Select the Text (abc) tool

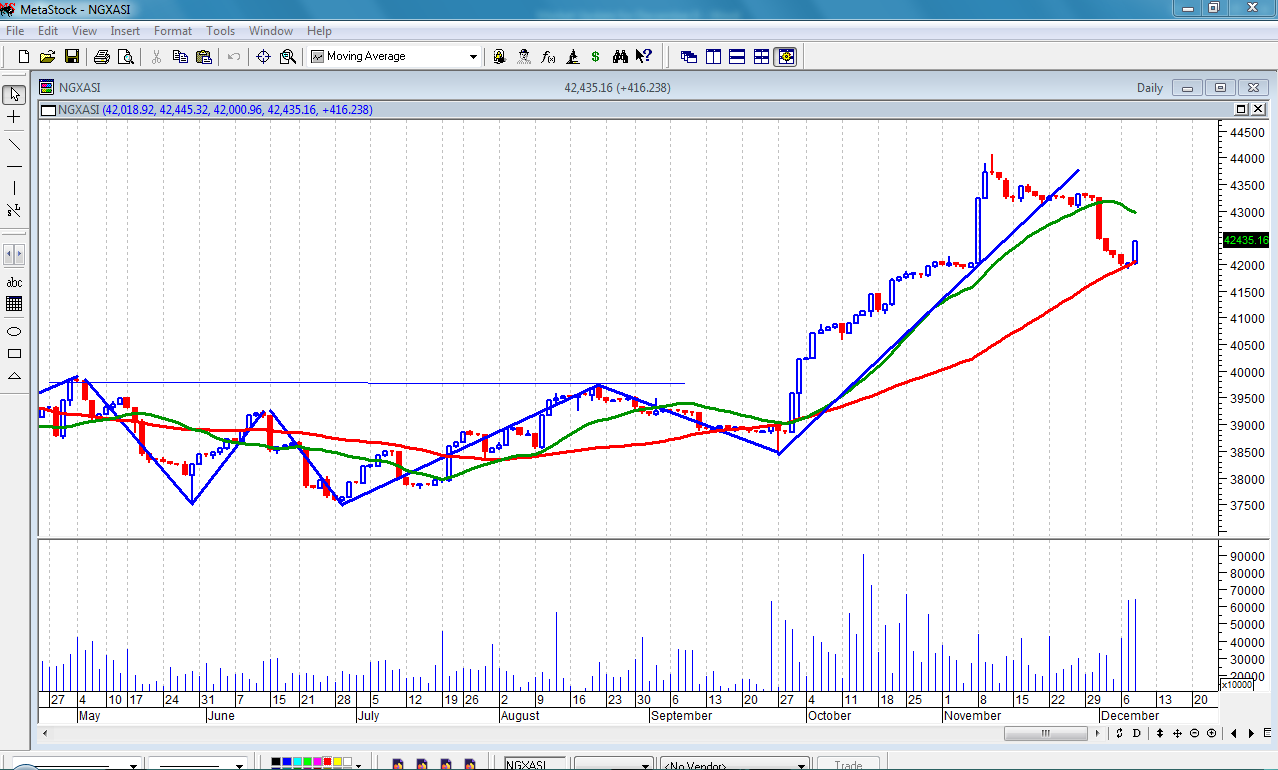coord(14,282)
